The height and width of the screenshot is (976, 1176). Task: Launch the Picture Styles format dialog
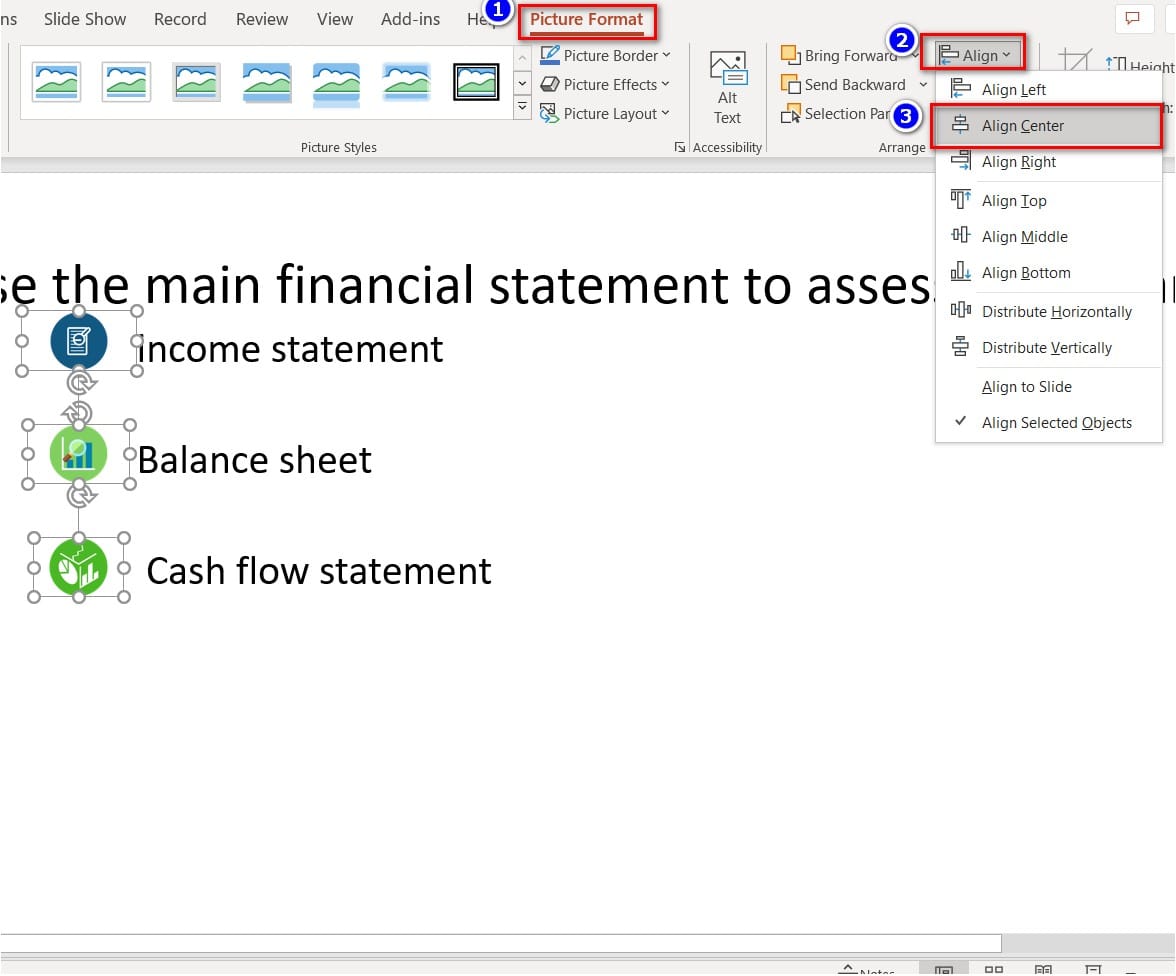[680, 147]
